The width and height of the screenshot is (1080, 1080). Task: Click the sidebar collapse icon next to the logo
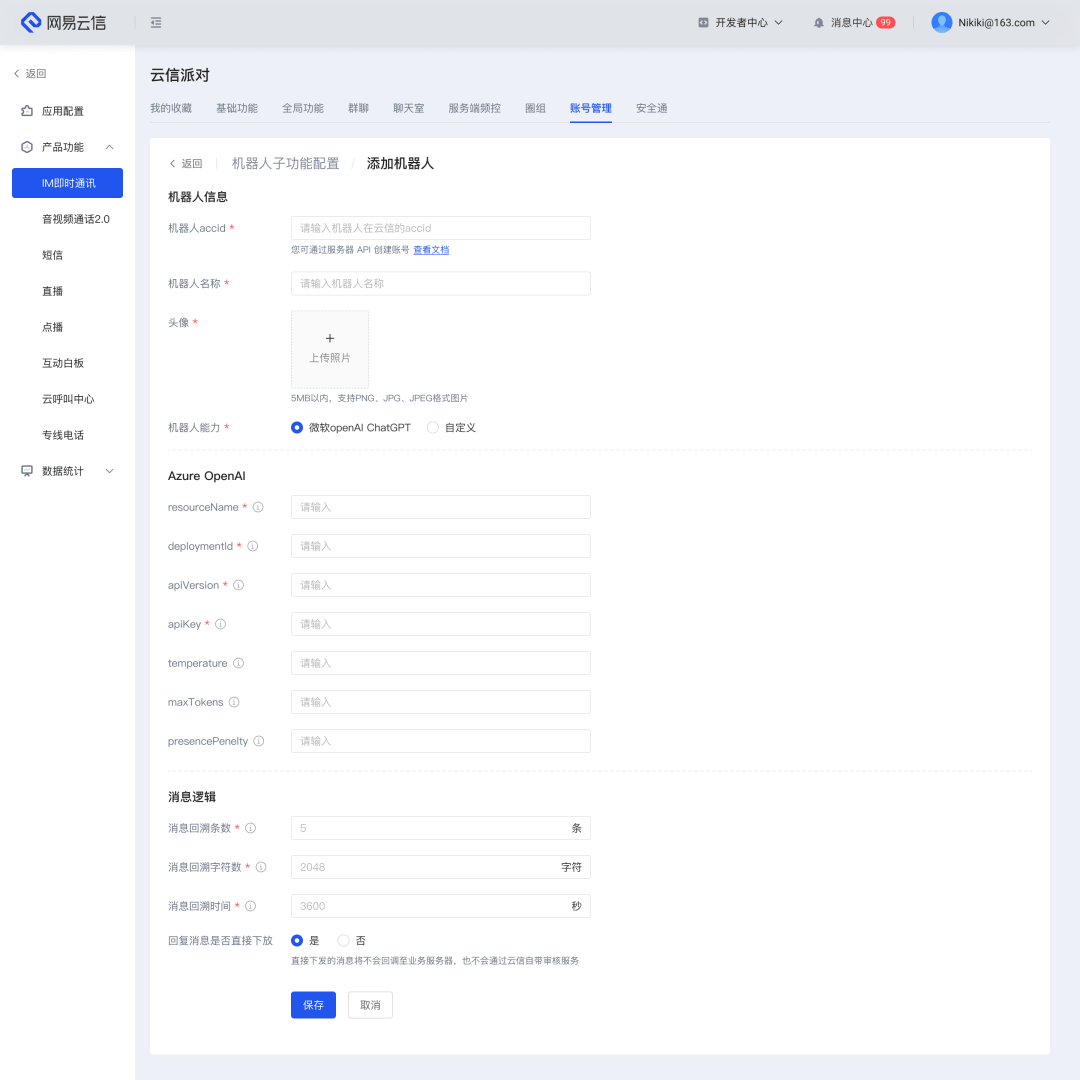156,22
